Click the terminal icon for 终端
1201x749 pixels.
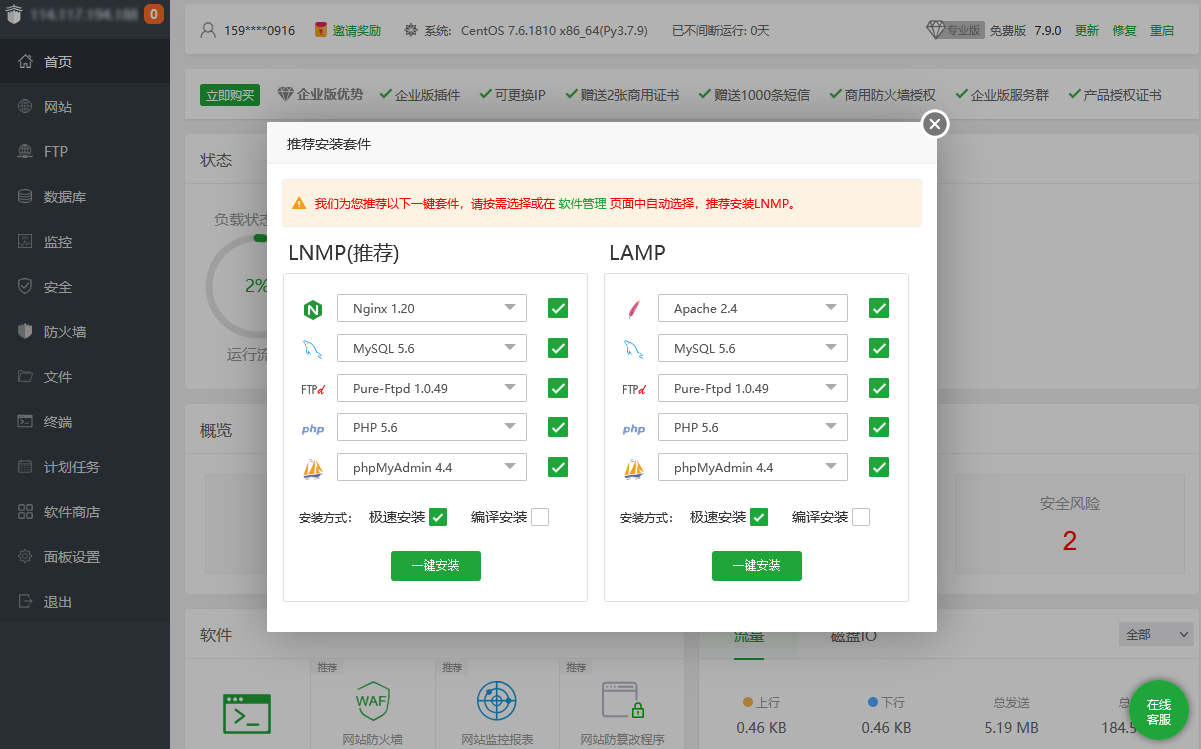pos(26,422)
